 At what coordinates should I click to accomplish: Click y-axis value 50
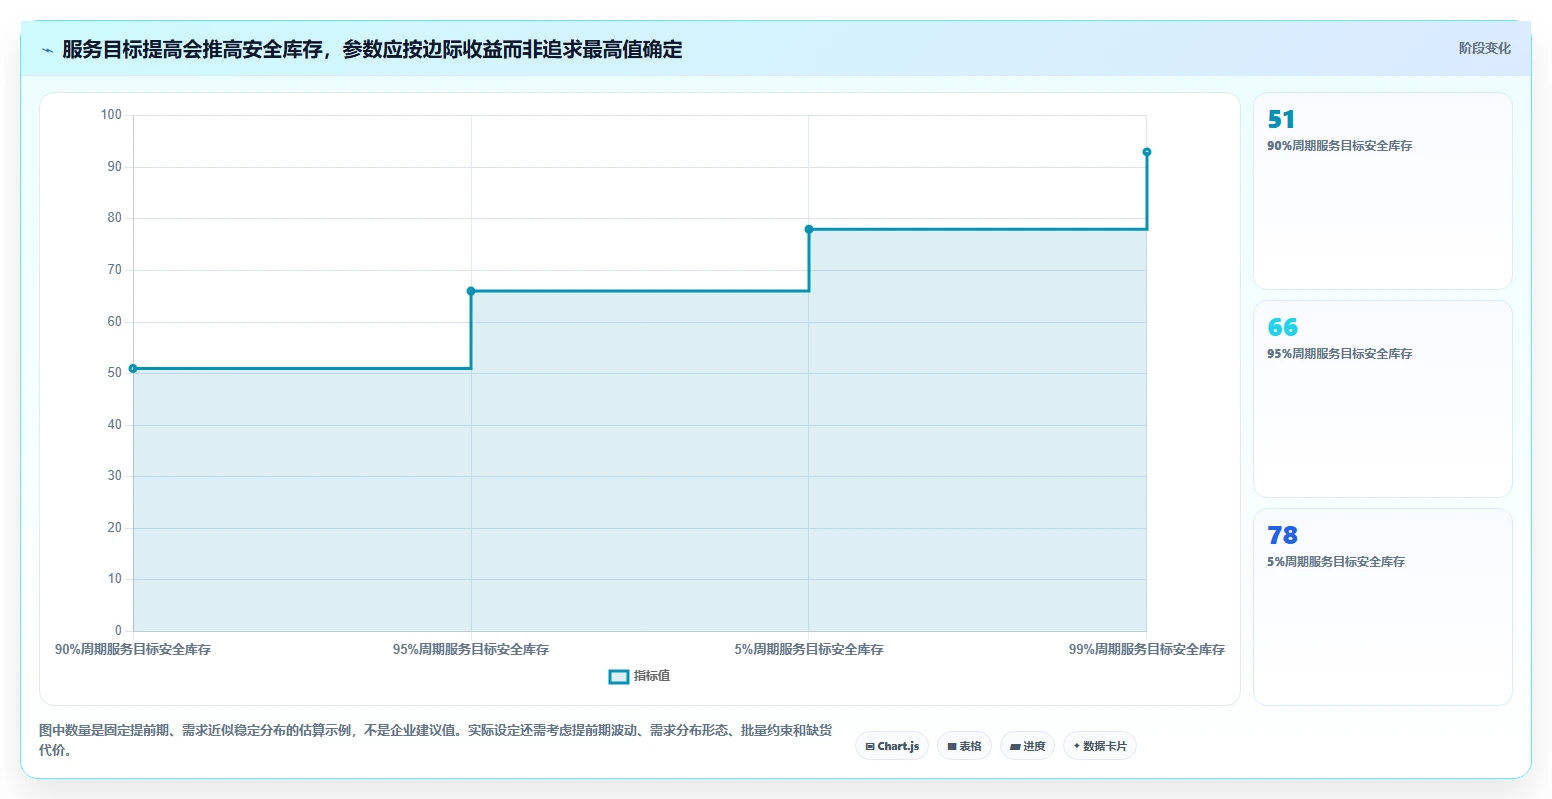coord(115,373)
